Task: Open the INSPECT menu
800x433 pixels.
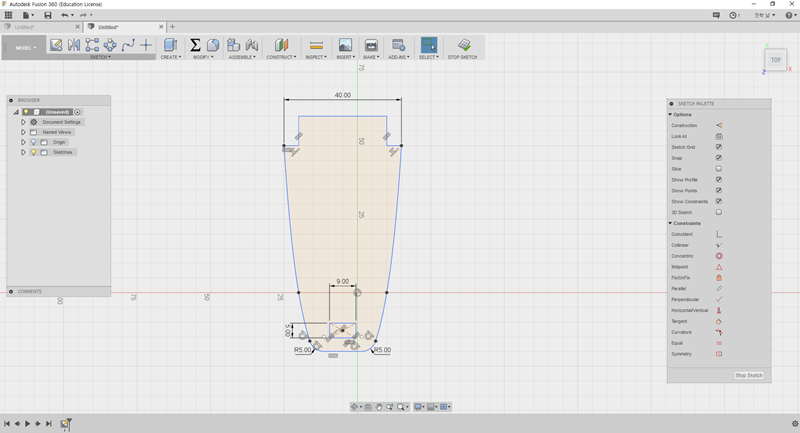Action: point(316,57)
